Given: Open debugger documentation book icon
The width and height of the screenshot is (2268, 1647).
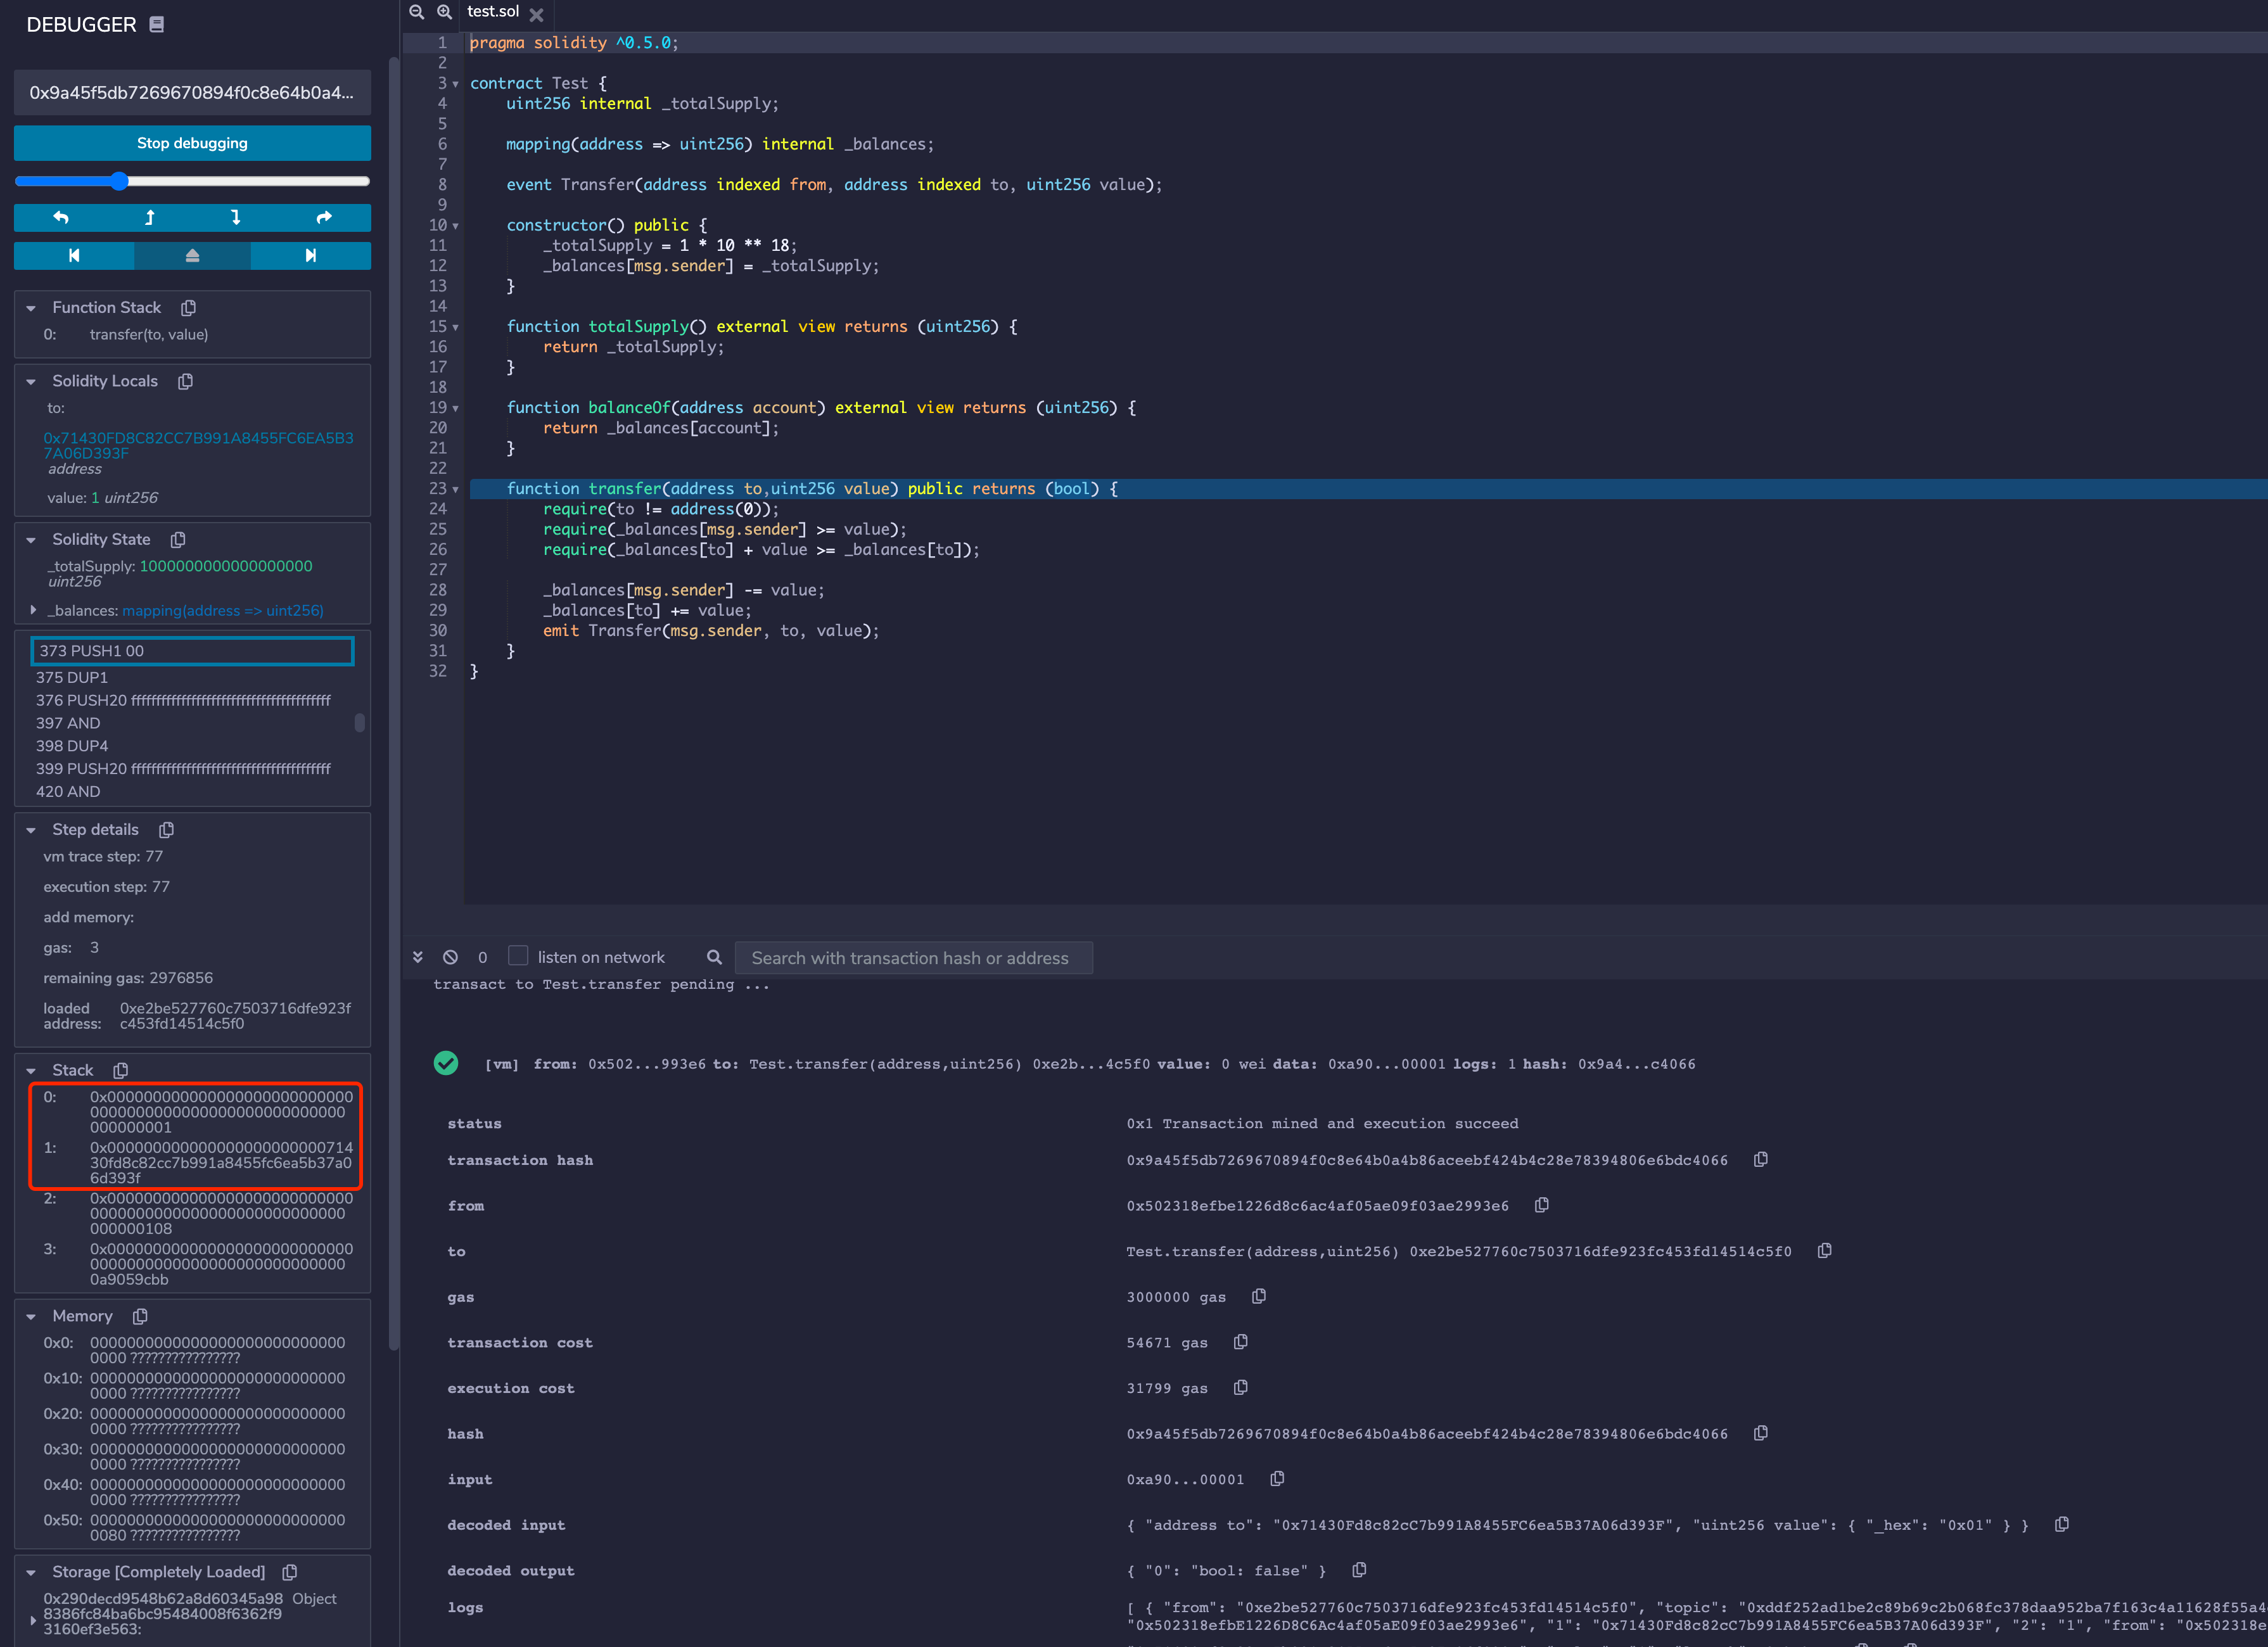Looking at the screenshot, I should pos(157,24).
